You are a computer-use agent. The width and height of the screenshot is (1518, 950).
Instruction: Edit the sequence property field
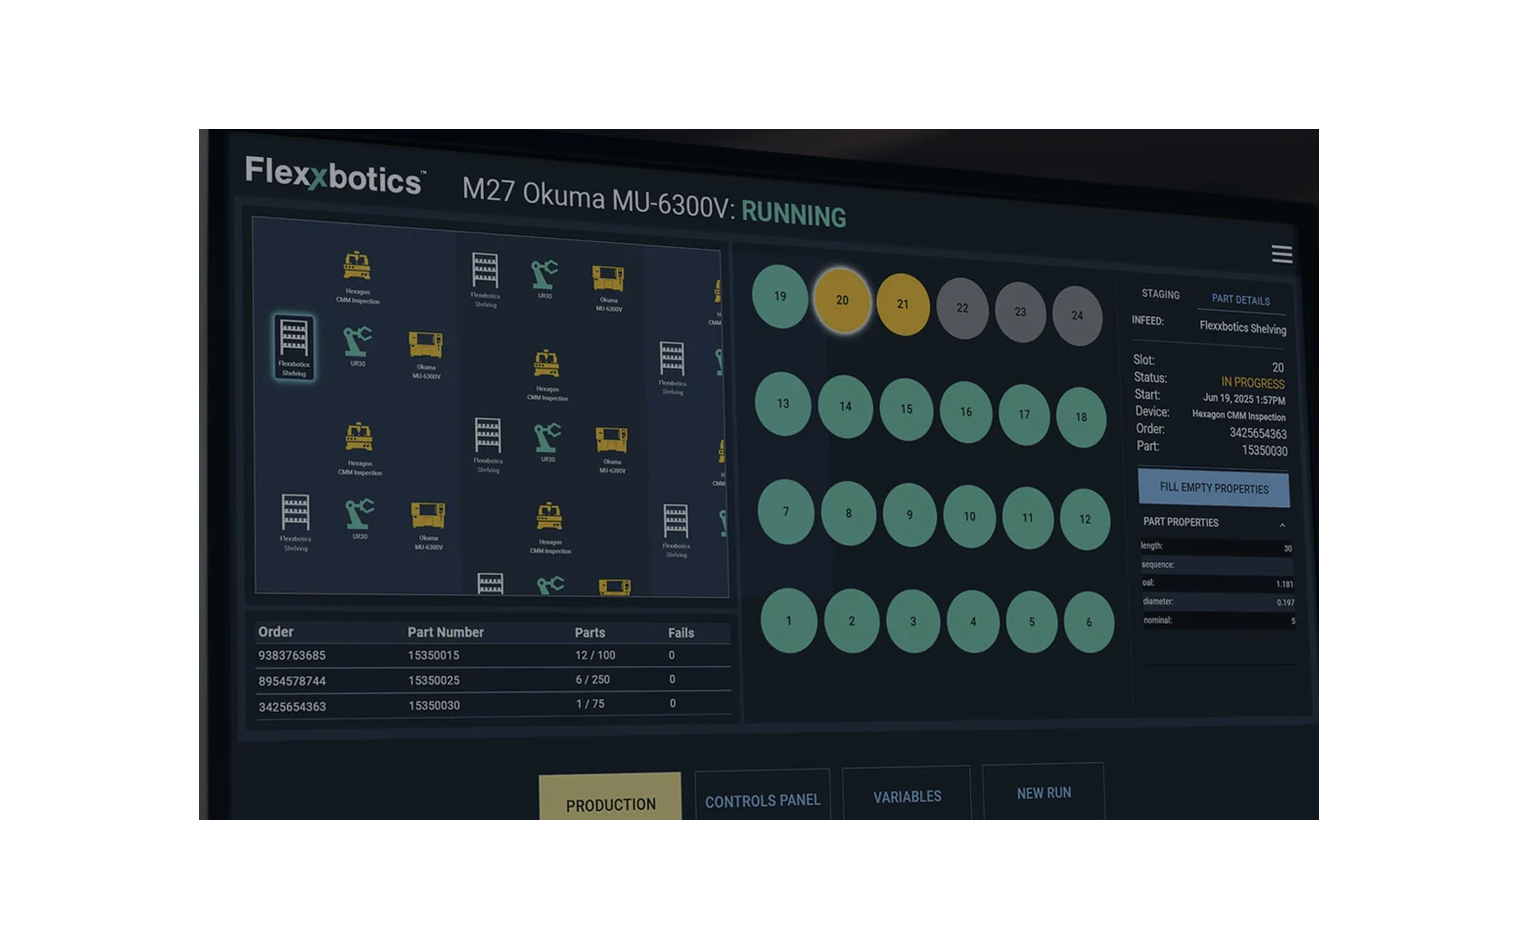(1217, 565)
